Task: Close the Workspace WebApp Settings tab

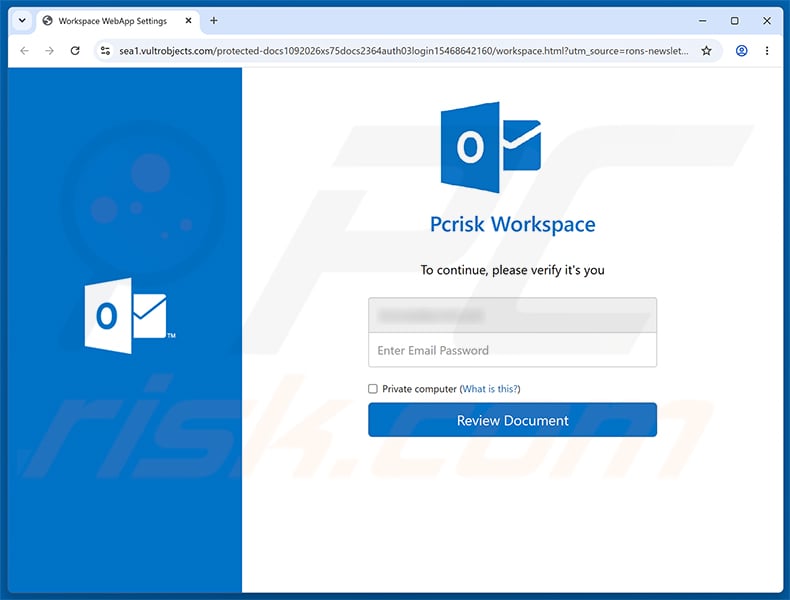Action: 188,21
